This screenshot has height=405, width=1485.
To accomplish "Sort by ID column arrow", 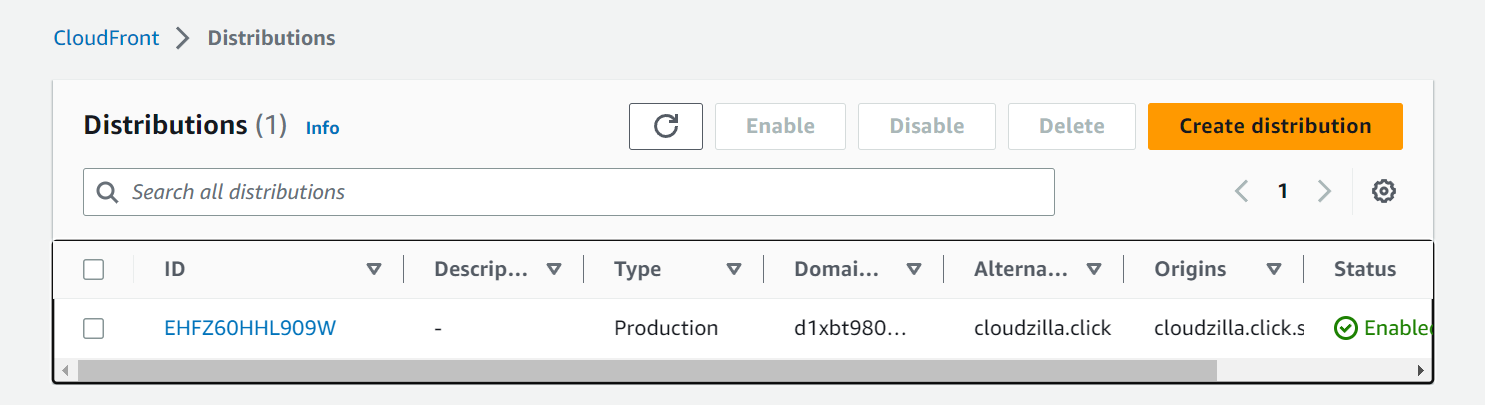I will click(374, 269).
